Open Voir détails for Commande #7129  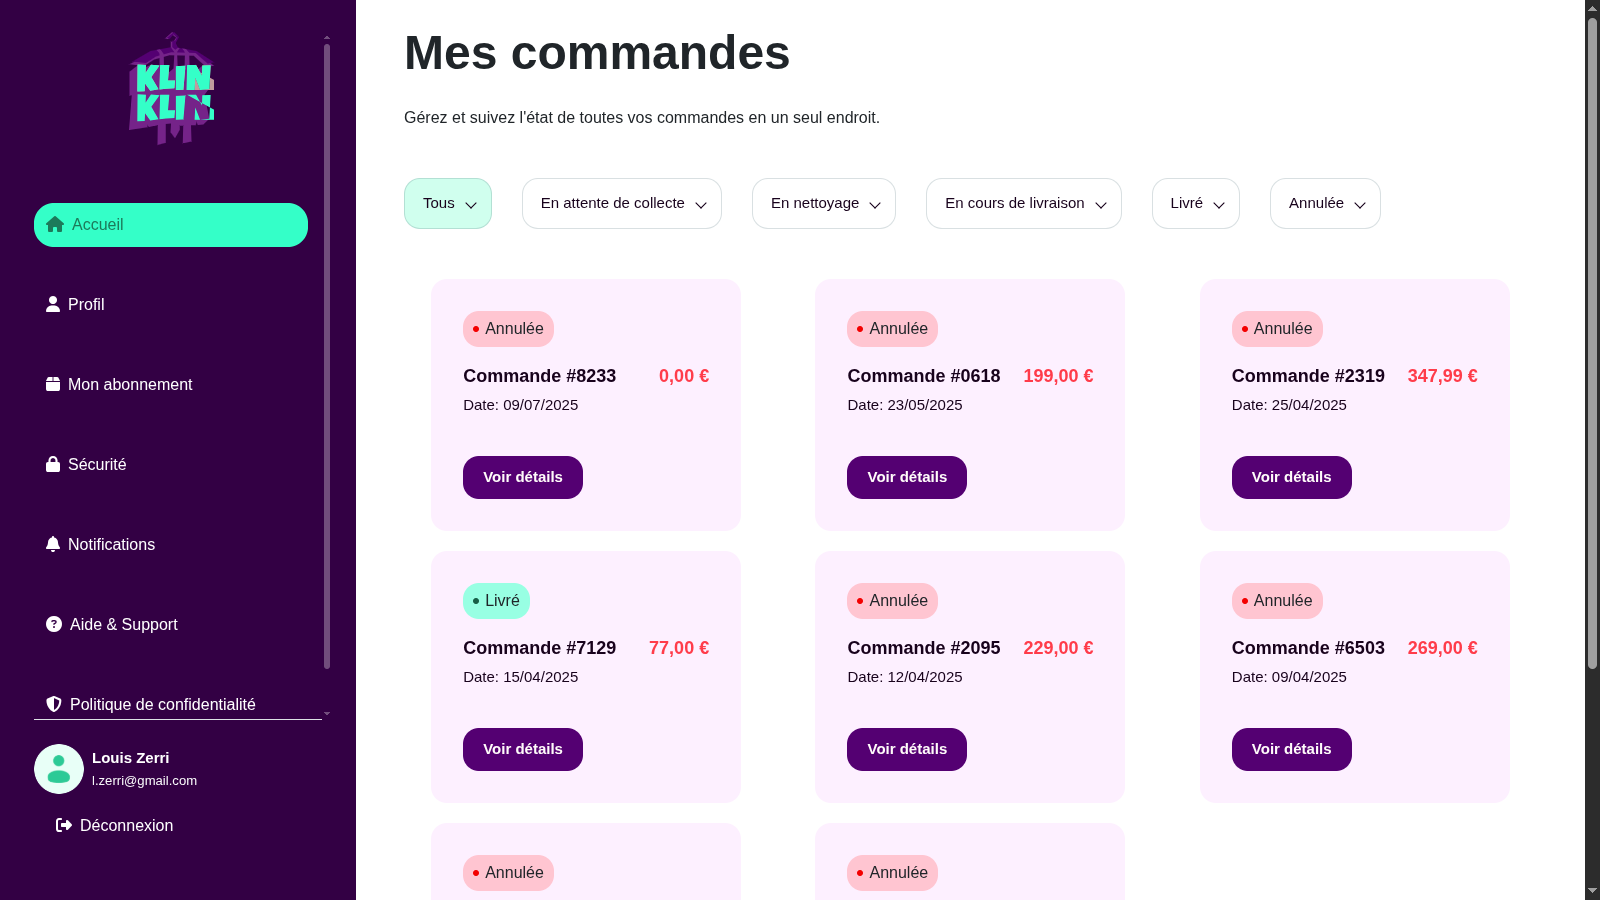click(522, 749)
